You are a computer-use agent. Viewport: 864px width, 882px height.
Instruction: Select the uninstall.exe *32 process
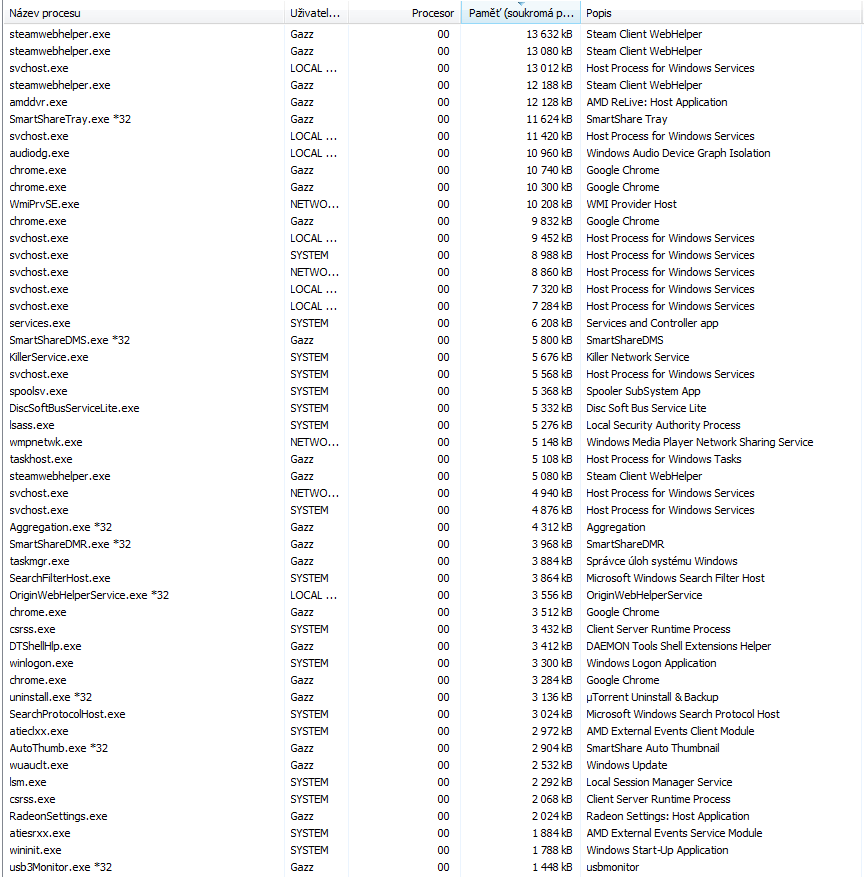tap(433, 697)
